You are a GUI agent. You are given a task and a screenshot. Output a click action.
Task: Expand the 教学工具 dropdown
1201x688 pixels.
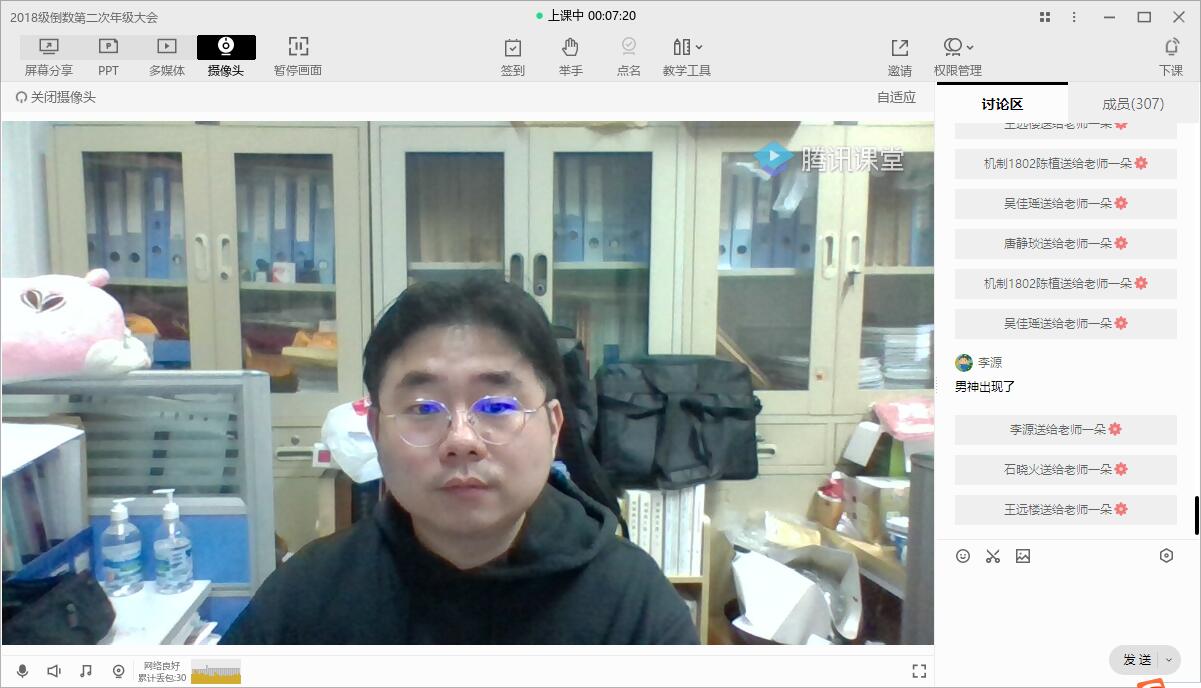(x=687, y=56)
